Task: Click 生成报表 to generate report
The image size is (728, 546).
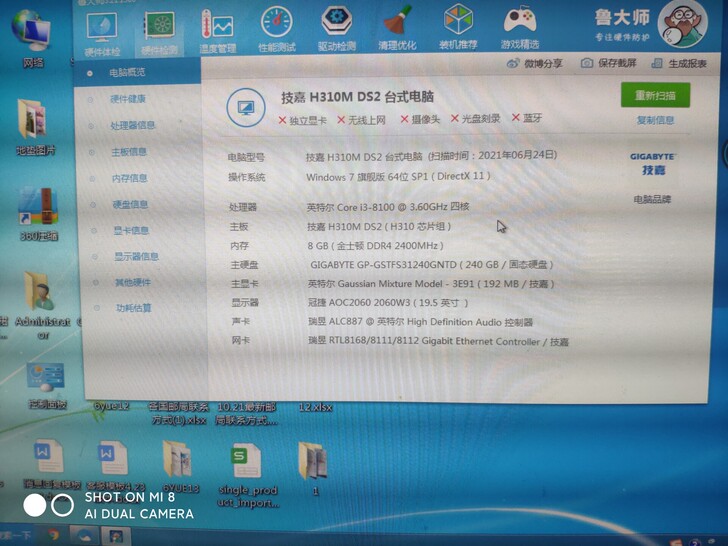Action: (x=679, y=64)
